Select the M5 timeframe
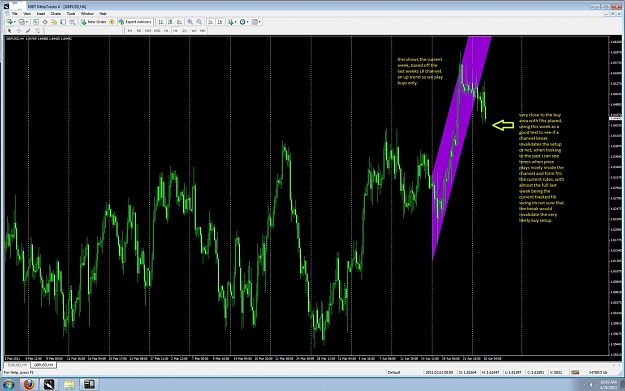The image size is (625, 391). point(139,31)
